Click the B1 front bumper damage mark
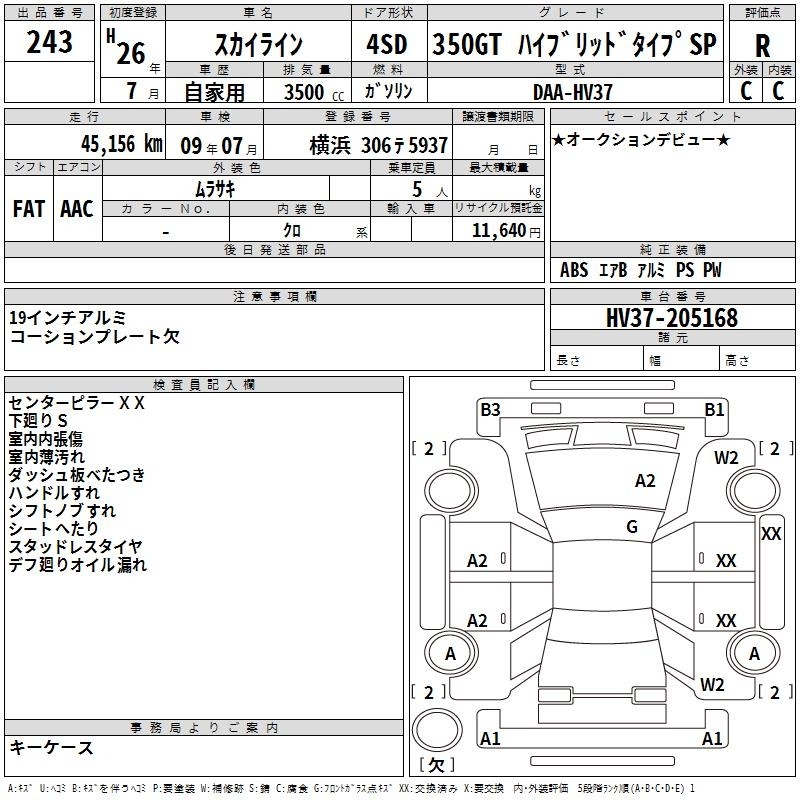Image resolution: width=800 pixels, height=800 pixels. [x=714, y=410]
